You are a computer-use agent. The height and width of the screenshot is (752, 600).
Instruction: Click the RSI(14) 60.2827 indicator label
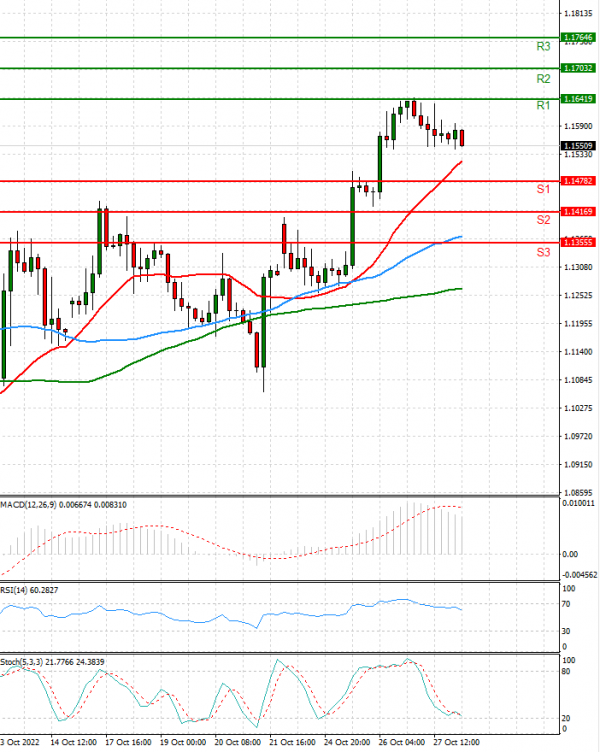pyautogui.click(x=29, y=590)
